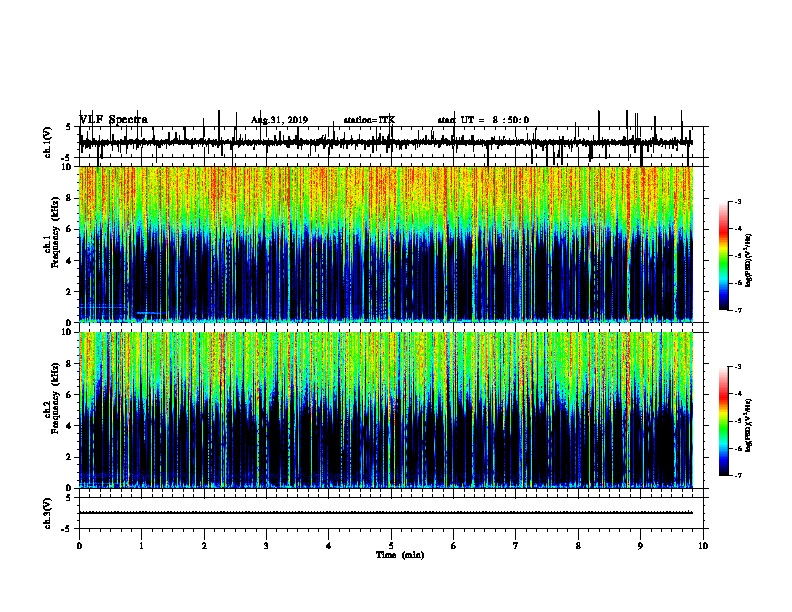Click time axis tick label "6"
This screenshot has width=792, height=612.
[453, 546]
